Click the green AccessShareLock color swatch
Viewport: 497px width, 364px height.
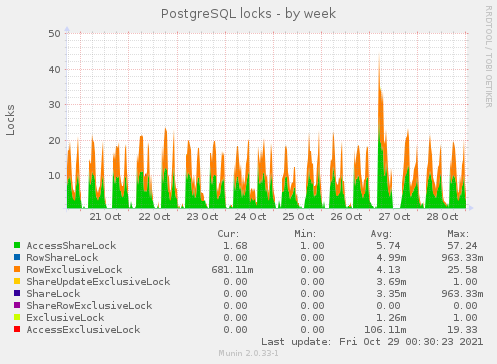[17, 245]
